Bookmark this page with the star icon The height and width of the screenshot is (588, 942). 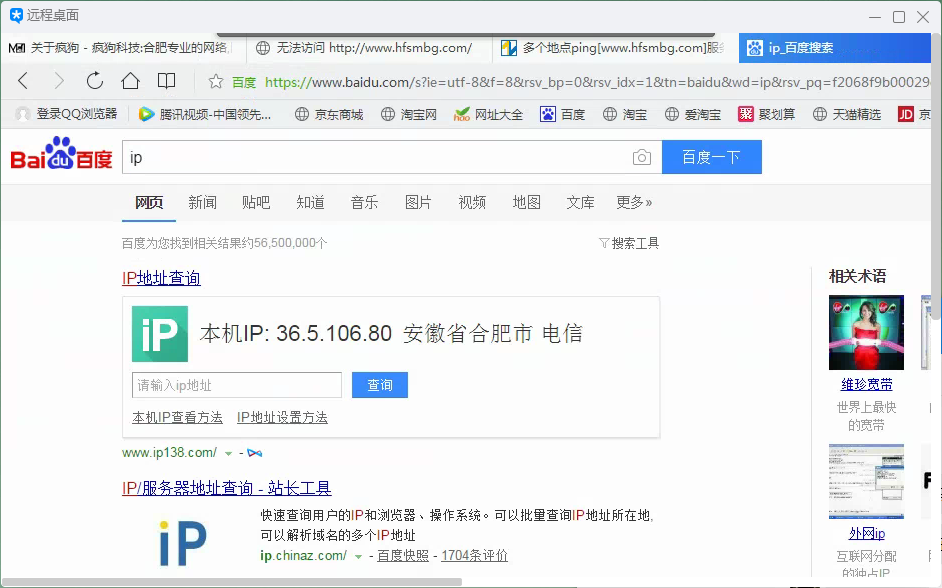click(x=216, y=82)
